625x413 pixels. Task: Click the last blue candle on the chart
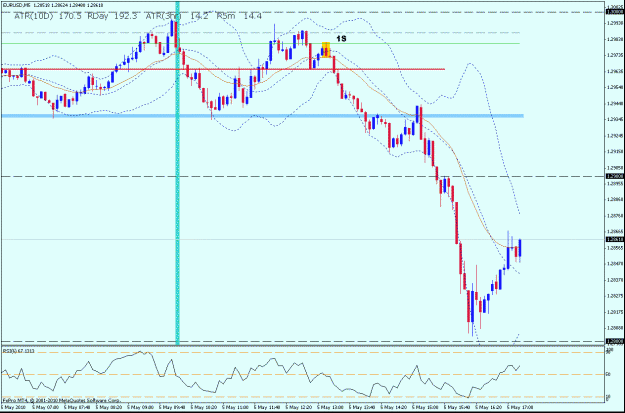coord(520,250)
